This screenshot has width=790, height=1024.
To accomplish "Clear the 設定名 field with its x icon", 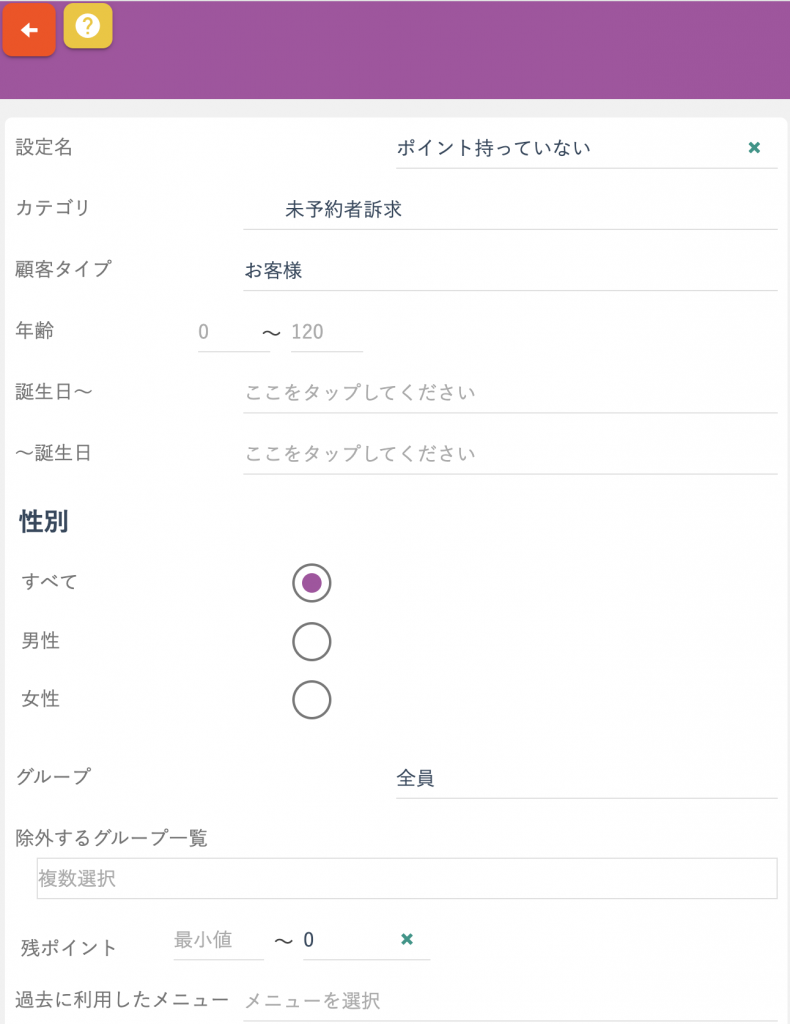I will (754, 148).
